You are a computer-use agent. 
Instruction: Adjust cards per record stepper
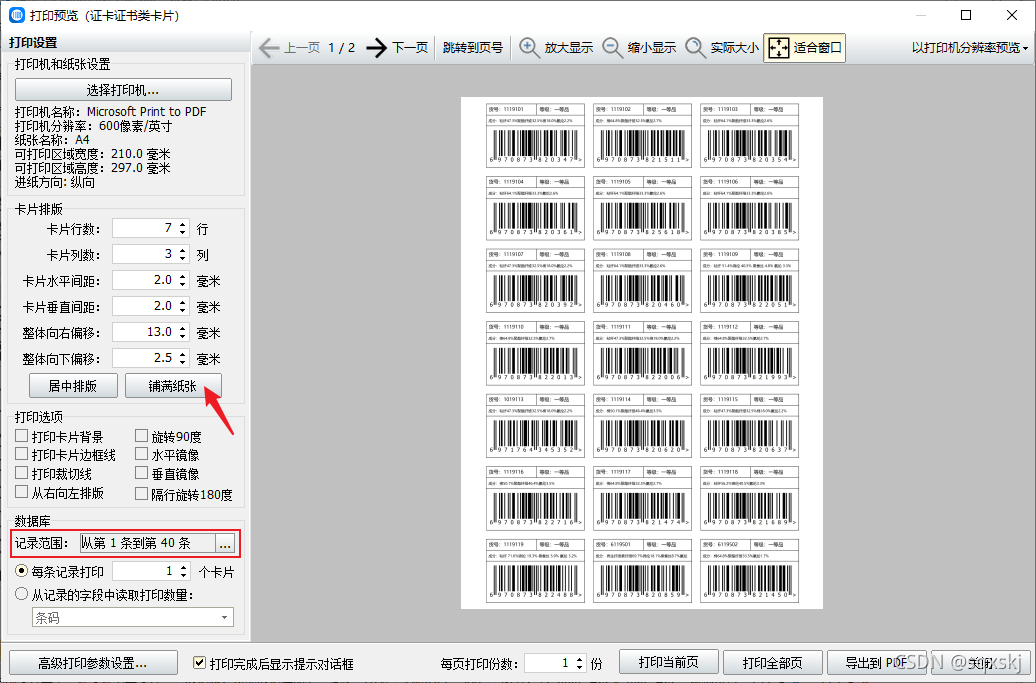pyautogui.click(x=184, y=571)
